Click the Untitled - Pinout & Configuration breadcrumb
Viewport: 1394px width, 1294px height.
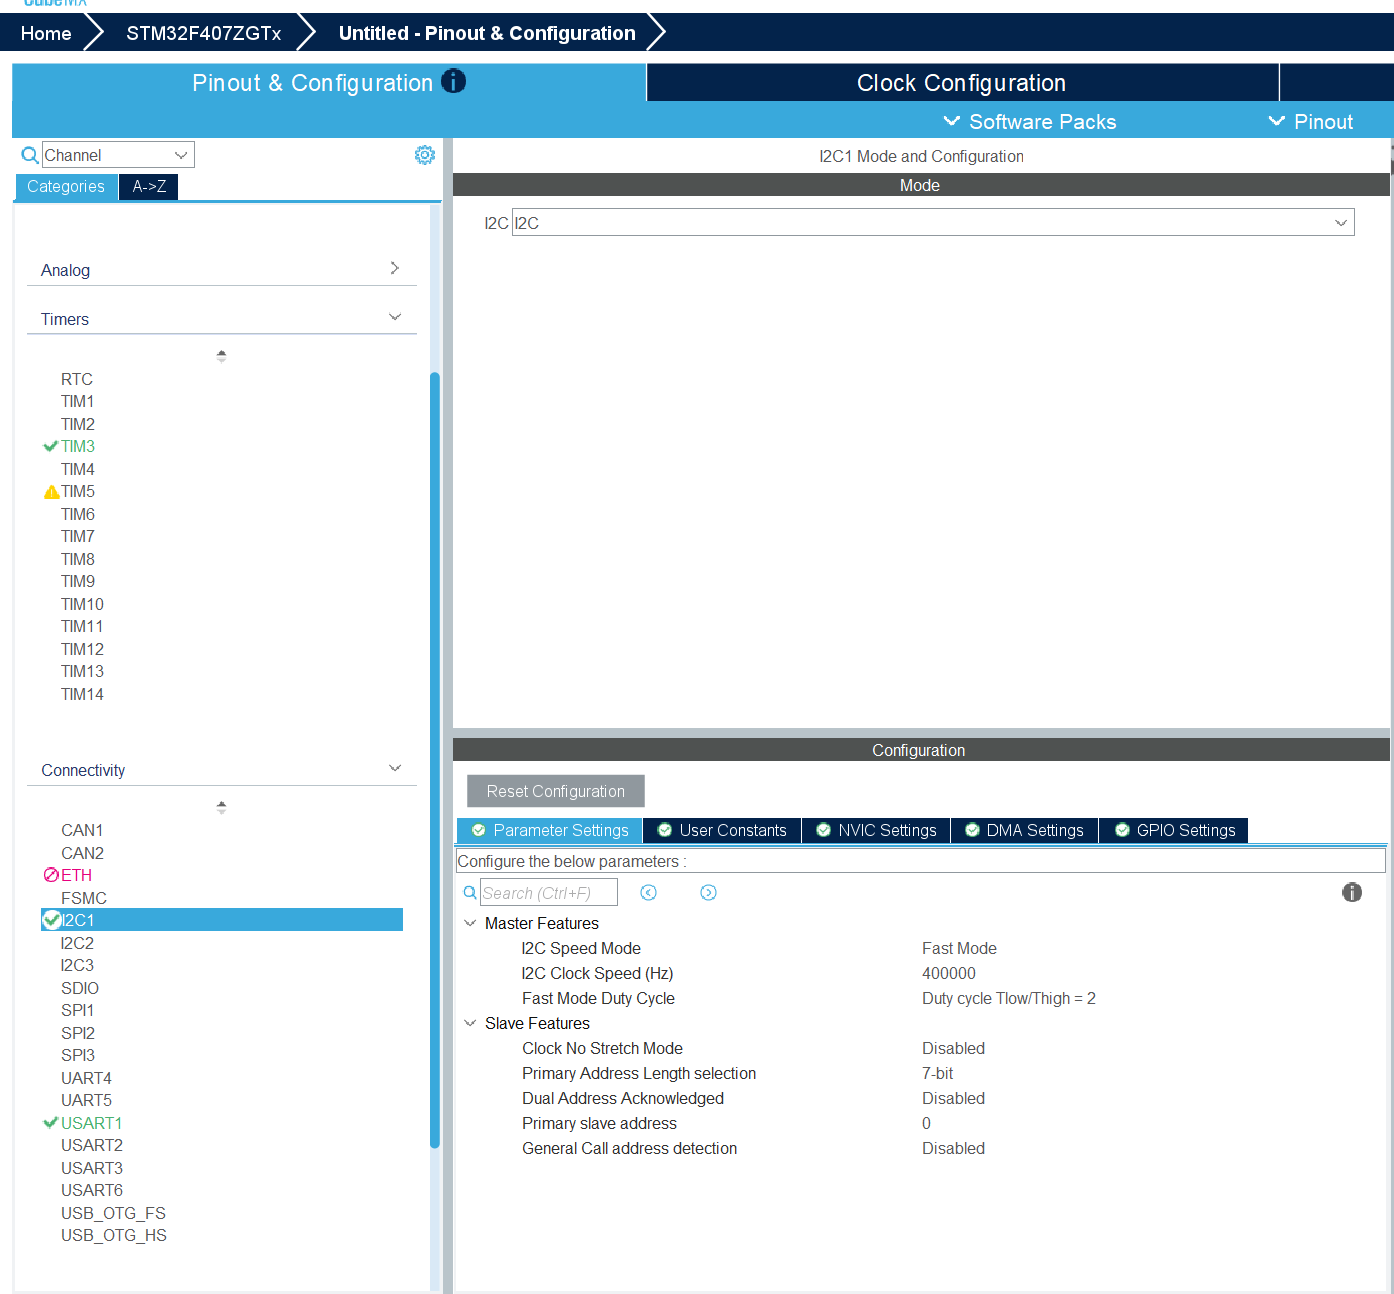(x=487, y=33)
